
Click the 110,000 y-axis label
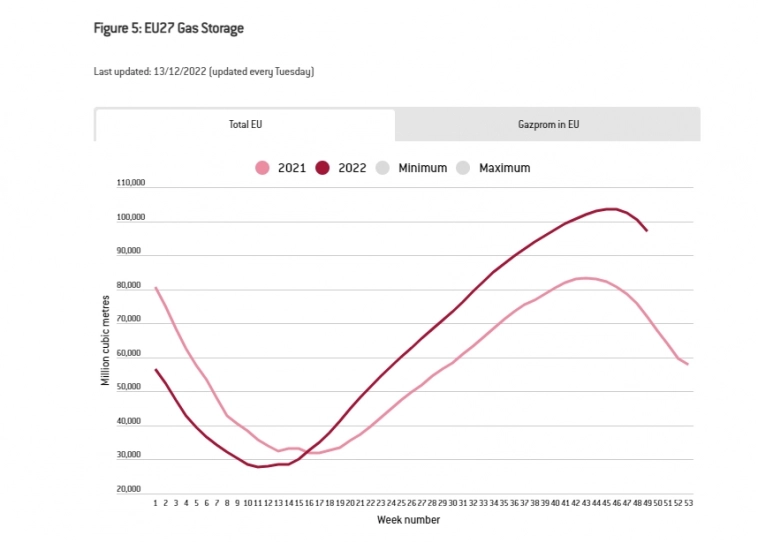(130, 183)
